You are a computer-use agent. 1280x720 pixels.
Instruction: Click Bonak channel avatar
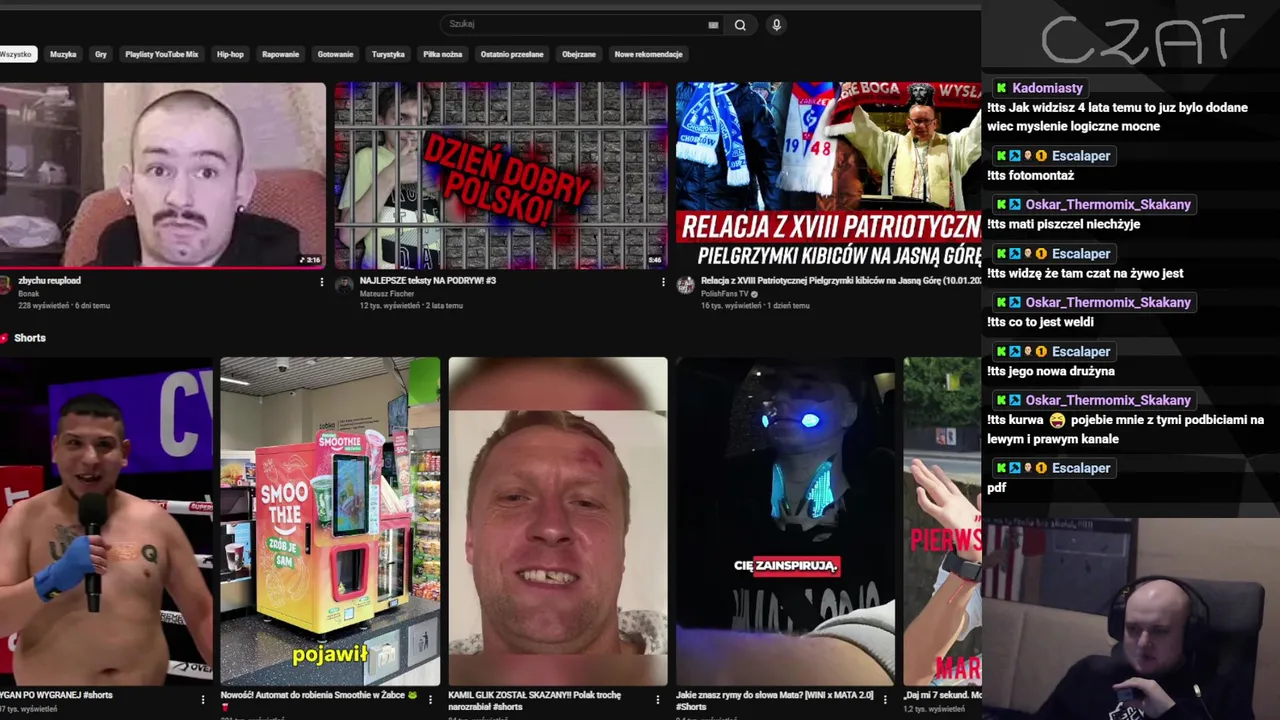click(x=4, y=285)
